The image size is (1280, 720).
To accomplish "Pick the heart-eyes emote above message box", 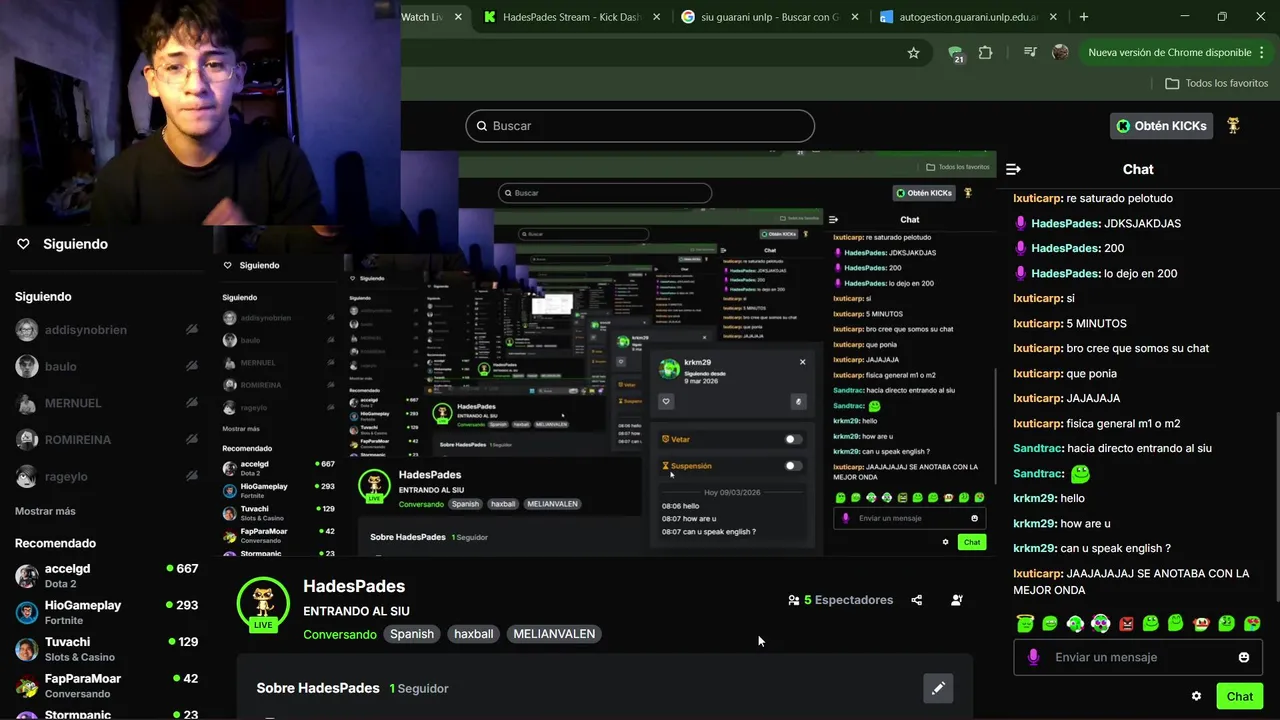I will tap(1252, 623).
